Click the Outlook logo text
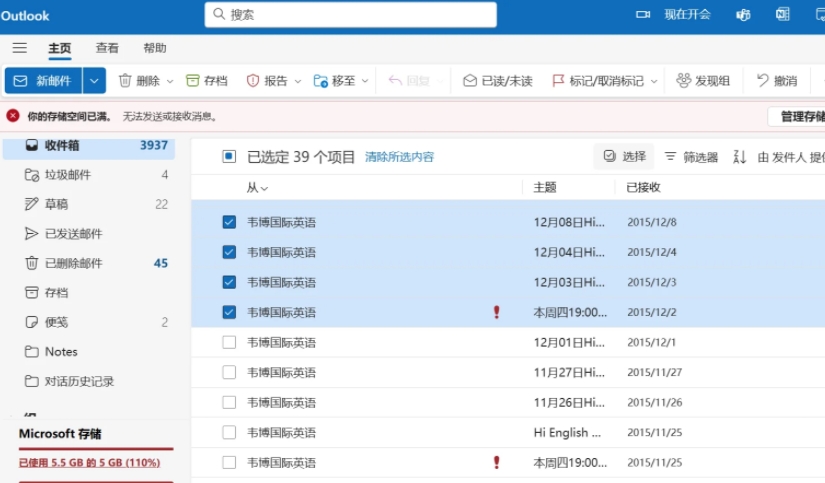The width and height of the screenshot is (825, 483). (x=25, y=16)
